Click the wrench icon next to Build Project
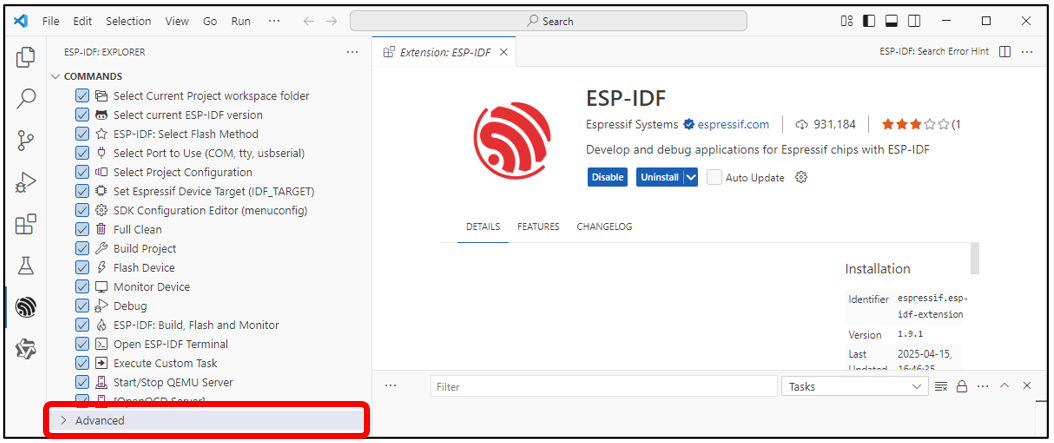 click(x=102, y=249)
